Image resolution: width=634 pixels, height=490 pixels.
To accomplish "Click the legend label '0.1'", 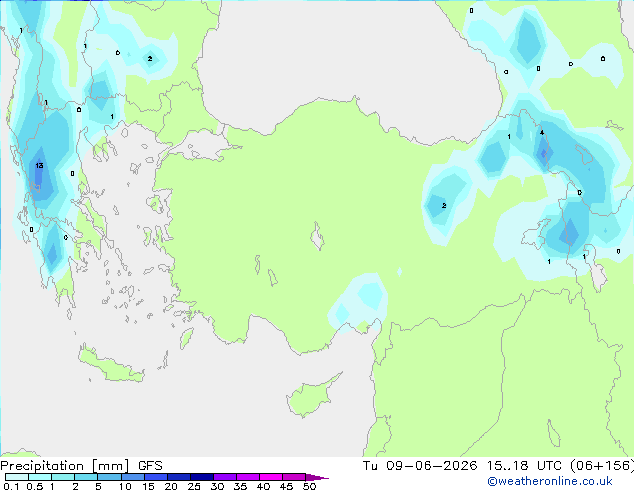I will coord(11,486).
